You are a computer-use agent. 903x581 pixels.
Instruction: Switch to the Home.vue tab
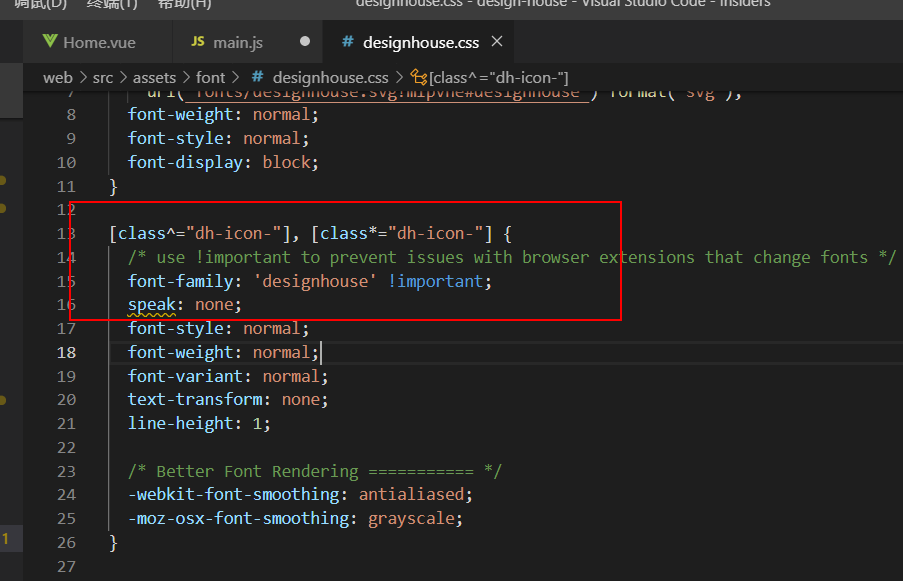click(98, 43)
